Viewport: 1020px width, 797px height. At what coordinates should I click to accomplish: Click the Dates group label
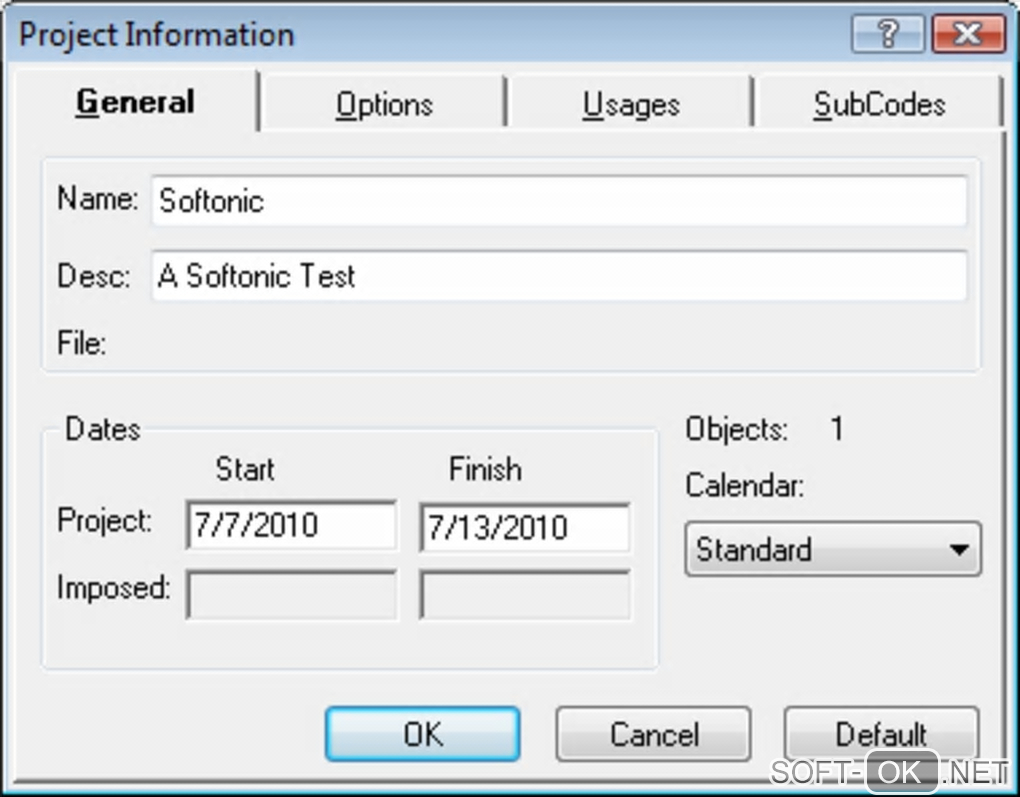(103, 429)
